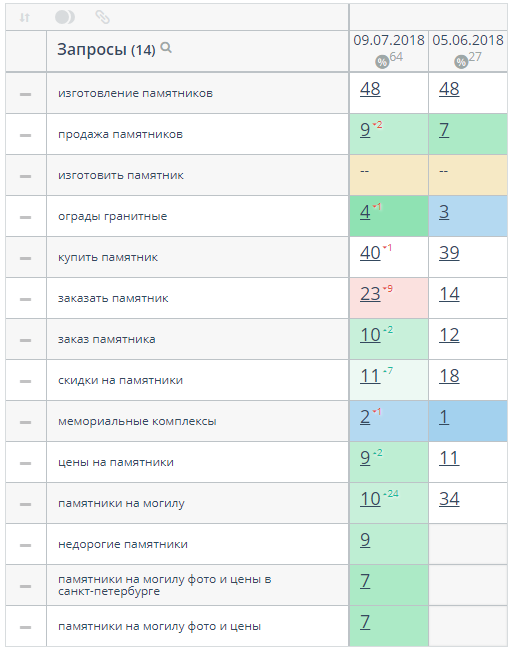Select the query скидки на памятники
Image resolution: width=512 pixels, height=651 pixels.
[x=120, y=380]
